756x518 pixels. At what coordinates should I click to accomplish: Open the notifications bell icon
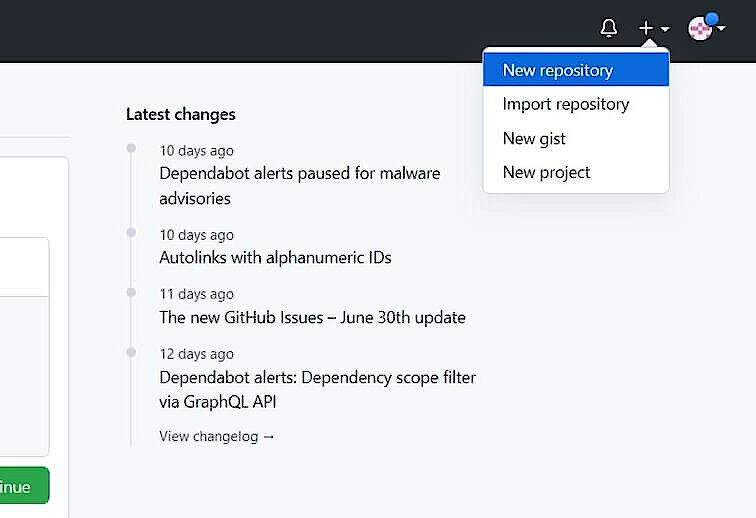click(608, 28)
